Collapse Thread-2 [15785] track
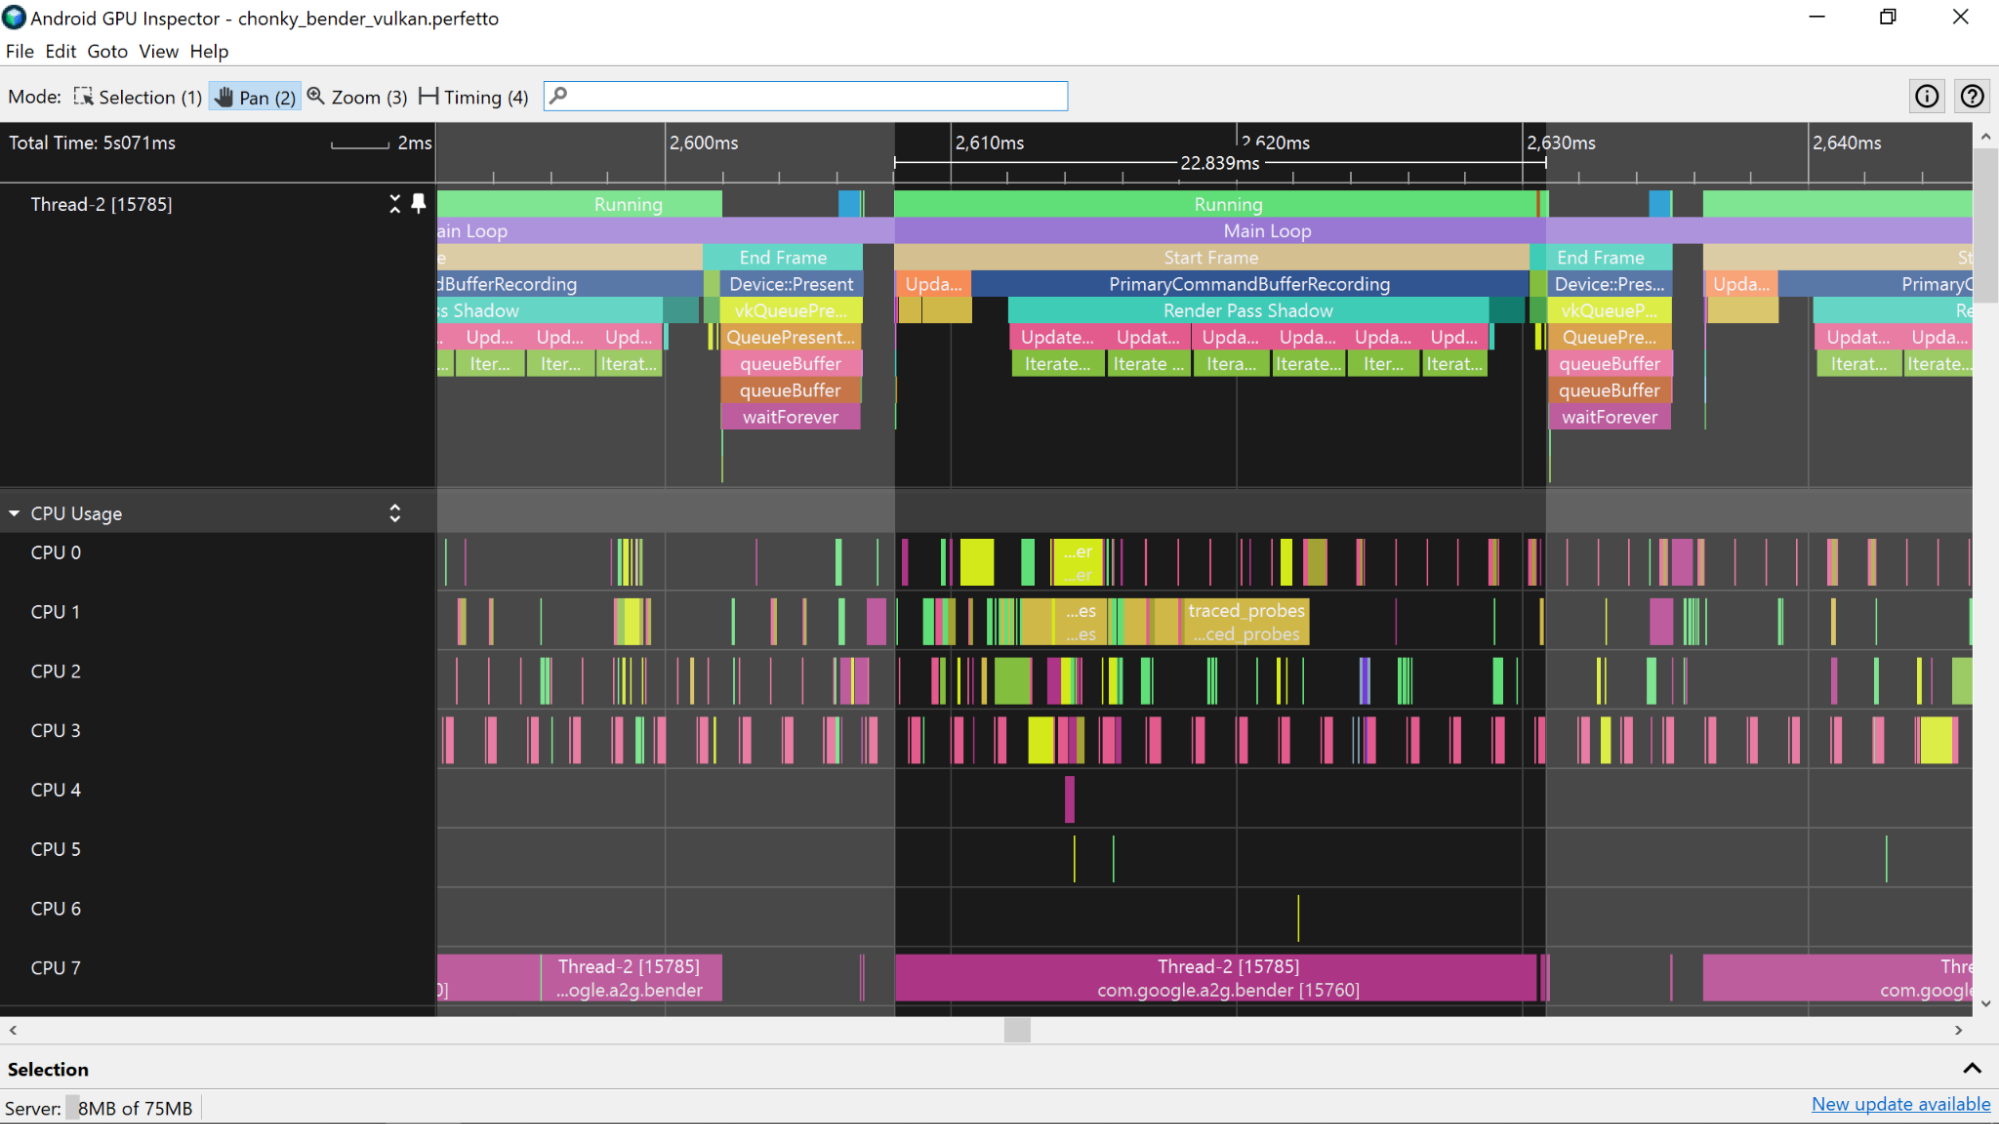Viewport: 1999px width, 1125px height. click(x=395, y=203)
